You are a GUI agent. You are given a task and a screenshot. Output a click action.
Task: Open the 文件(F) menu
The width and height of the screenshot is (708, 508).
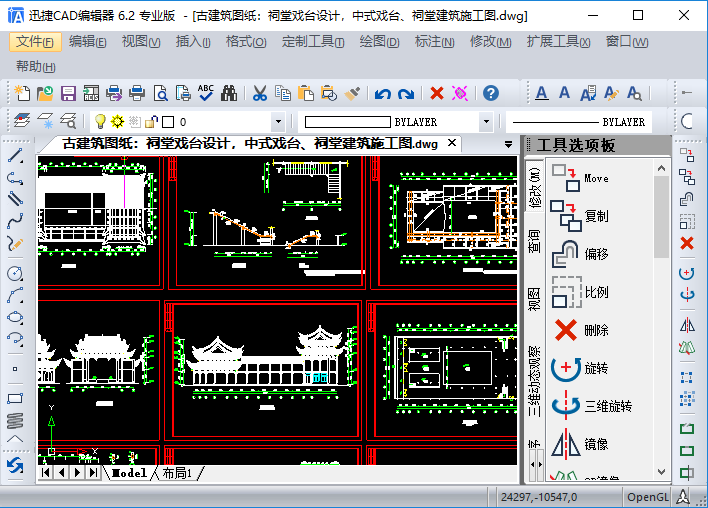point(35,42)
